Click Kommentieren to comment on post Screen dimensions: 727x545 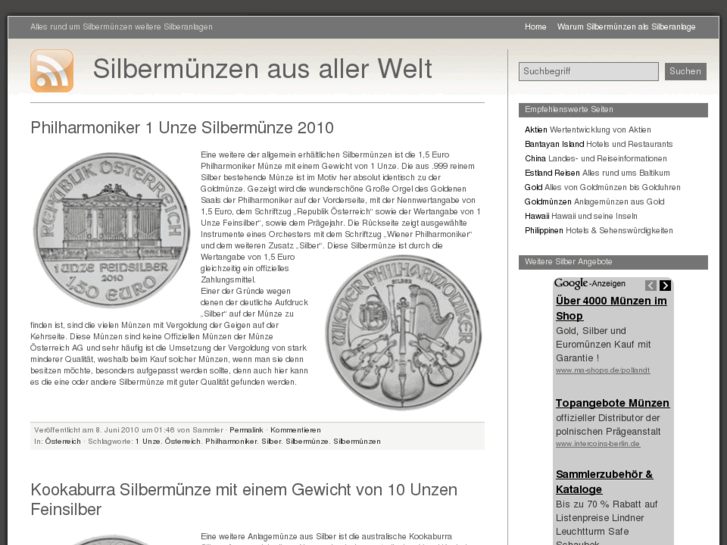coord(295,430)
